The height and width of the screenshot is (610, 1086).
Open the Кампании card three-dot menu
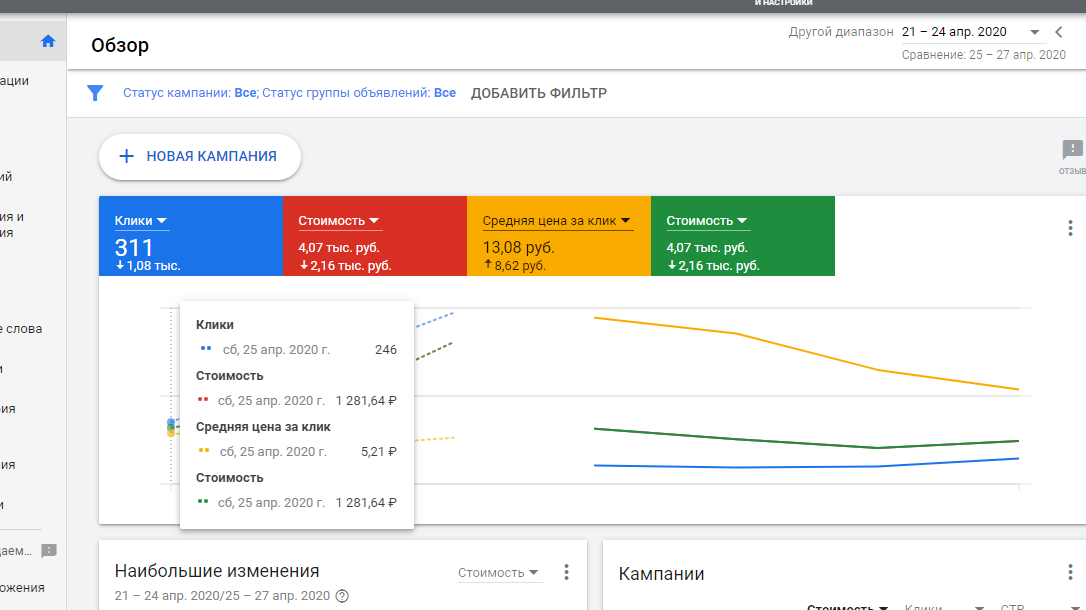click(x=1070, y=572)
